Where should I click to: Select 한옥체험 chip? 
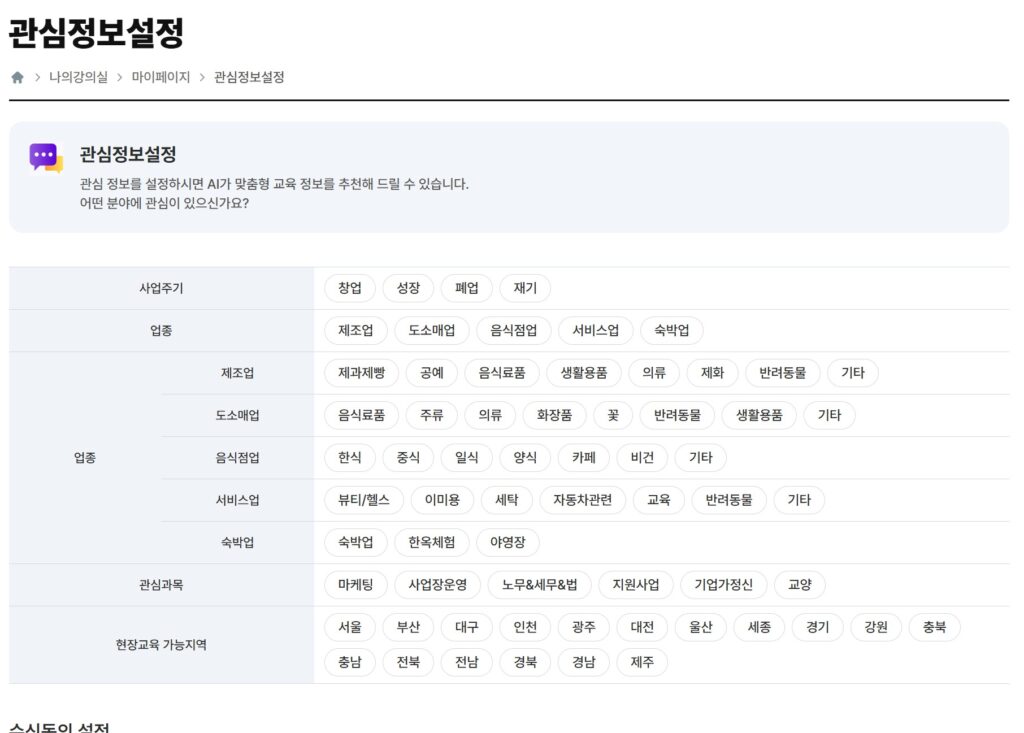click(432, 542)
